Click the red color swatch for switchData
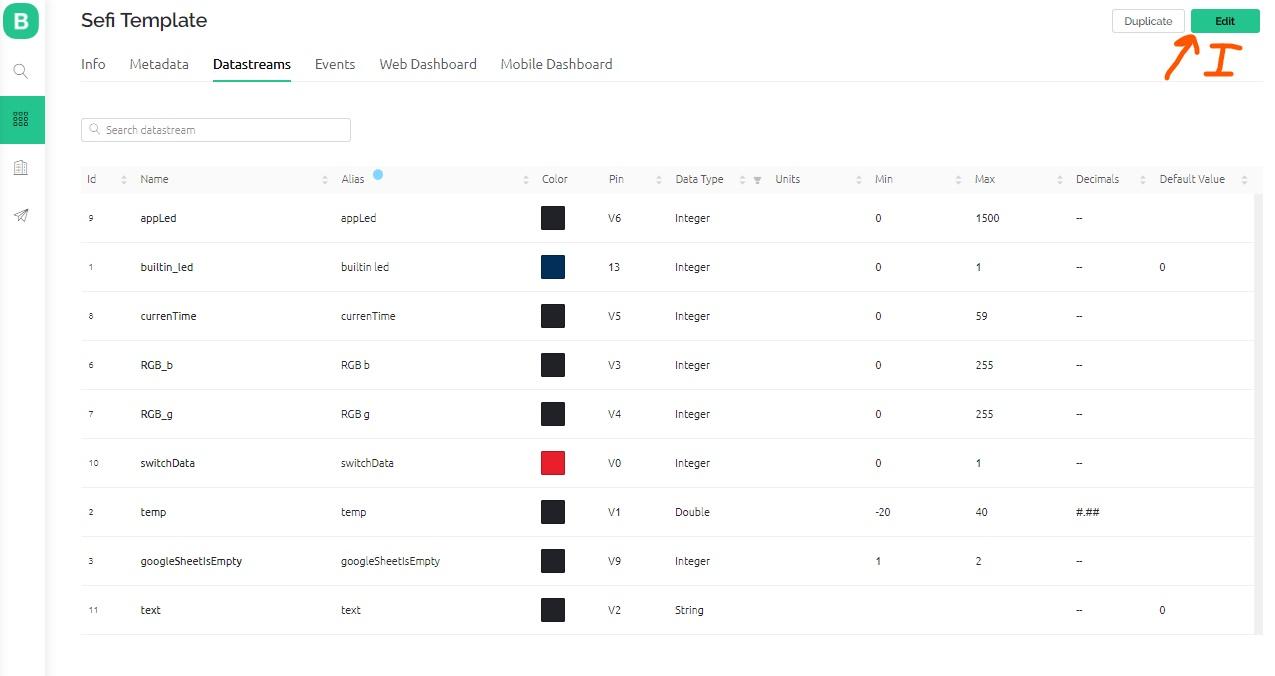1275x676 pixels. pos(553,463)
